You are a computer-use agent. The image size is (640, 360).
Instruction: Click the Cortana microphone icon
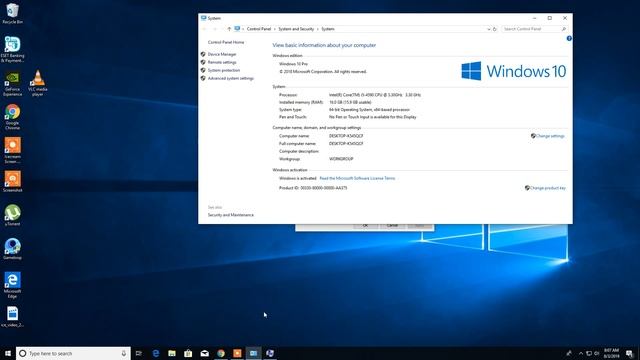tap(124, 353)
